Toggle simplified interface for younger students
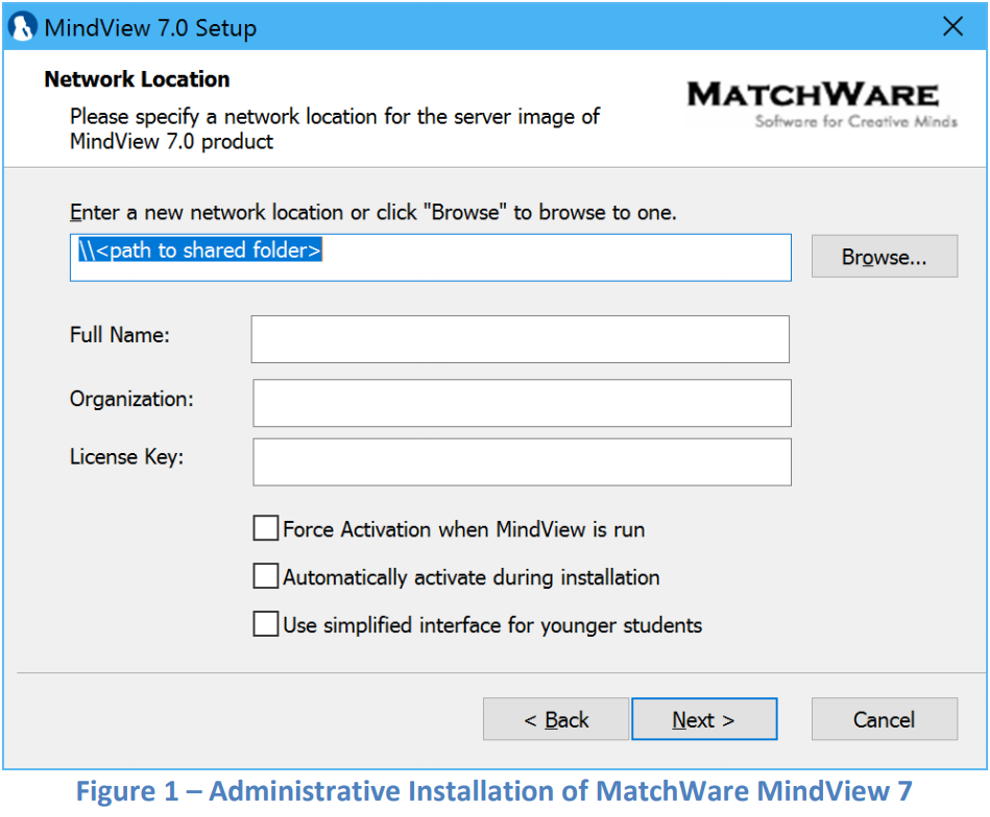This screenshot has height=817, width=990. pos(266,624)
